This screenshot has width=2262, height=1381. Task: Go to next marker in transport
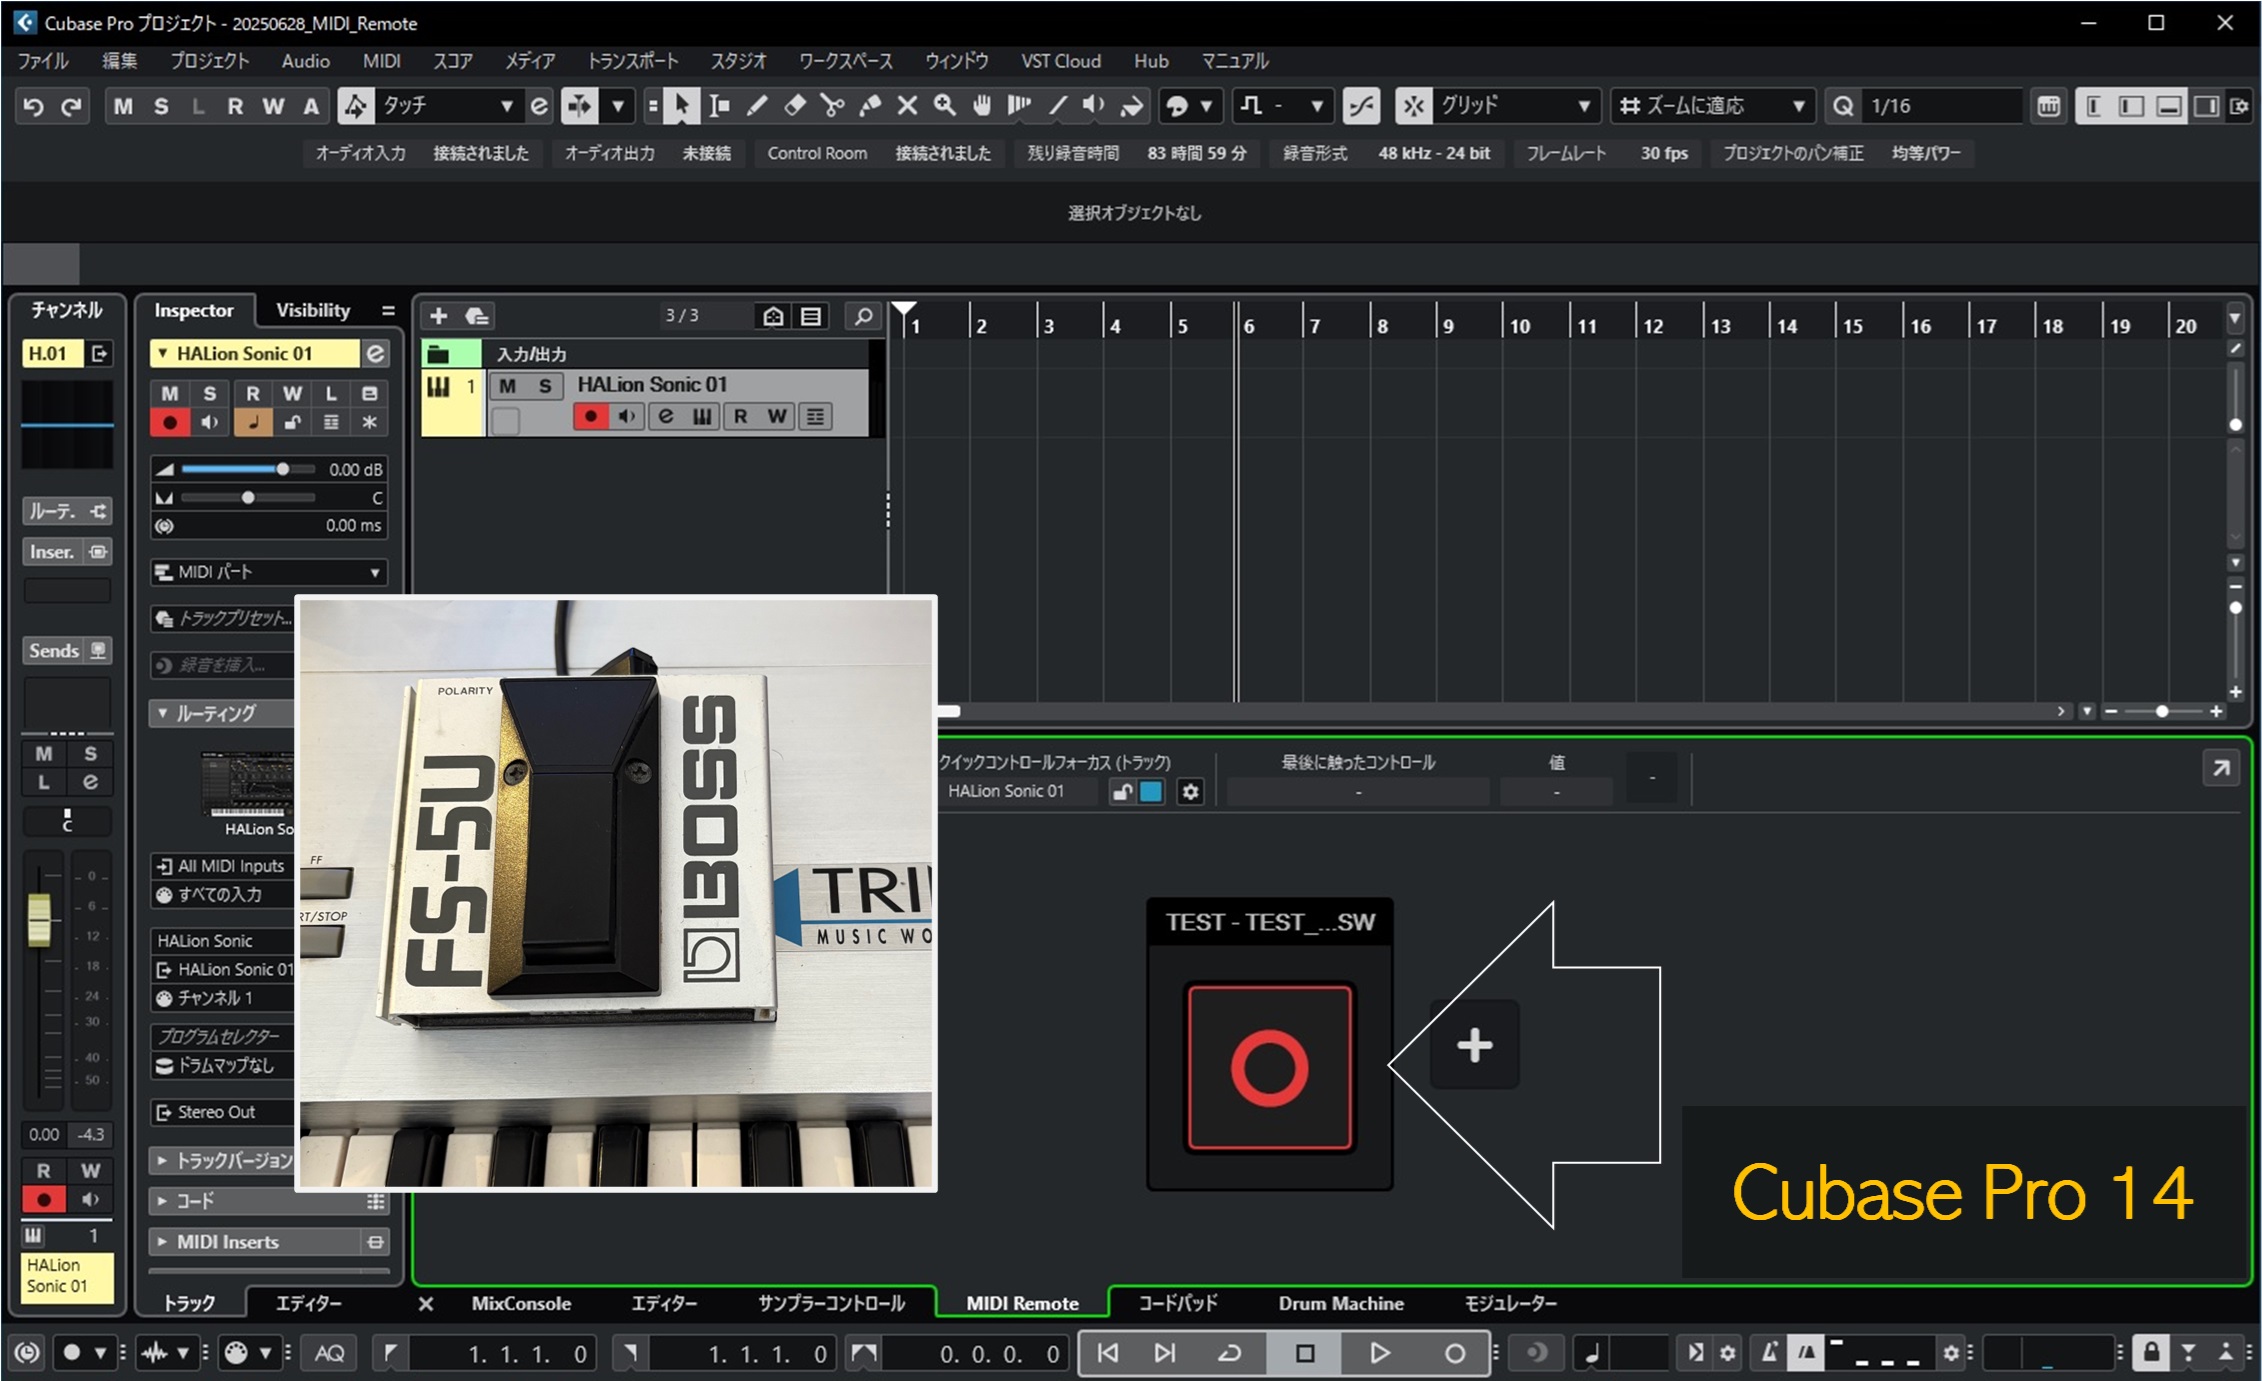(x=1165, y=1353)
